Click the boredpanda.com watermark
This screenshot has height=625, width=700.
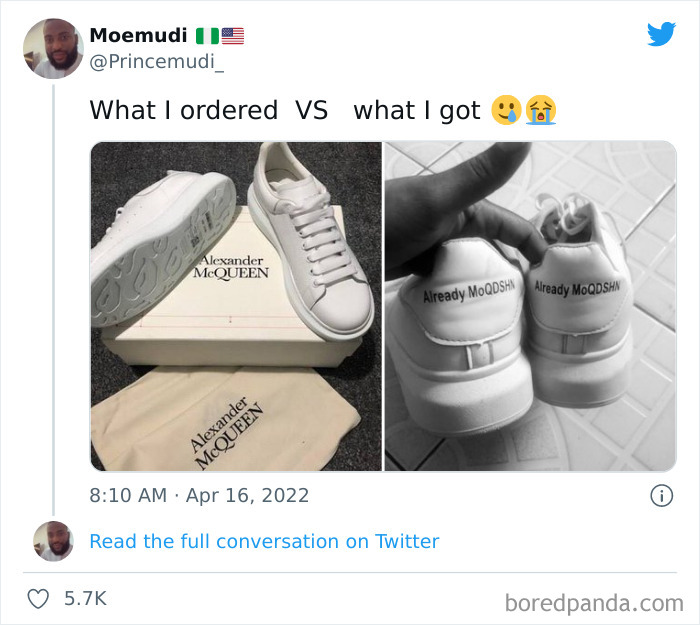(x=594, y=603)
